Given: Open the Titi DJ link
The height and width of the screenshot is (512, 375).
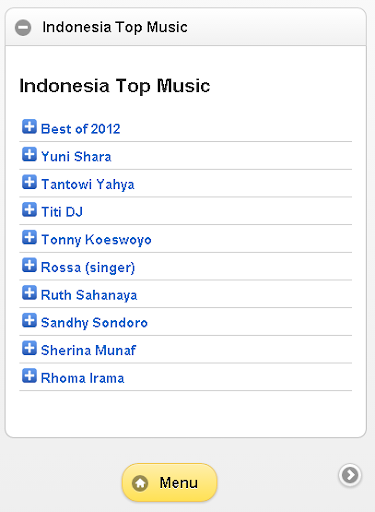Looking at the screenshot, I should (62, 212).
